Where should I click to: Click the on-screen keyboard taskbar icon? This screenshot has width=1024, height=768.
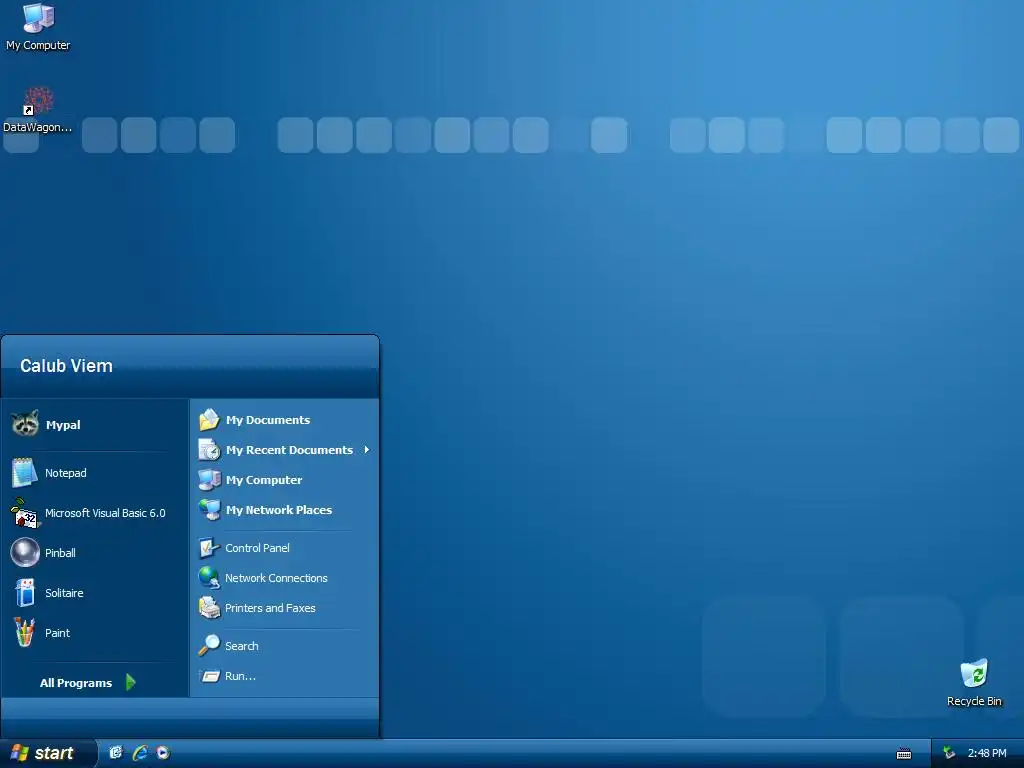point(904,754)
